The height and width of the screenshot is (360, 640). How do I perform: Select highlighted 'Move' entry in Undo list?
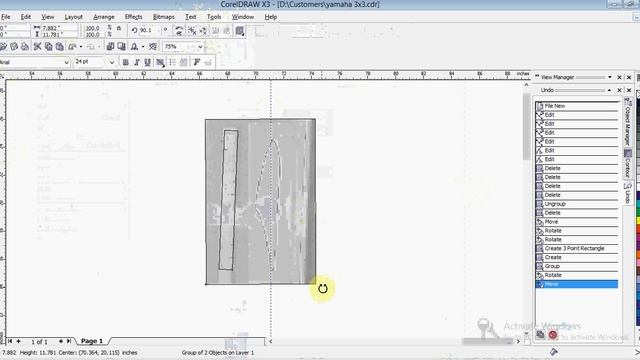pos(577,284)
